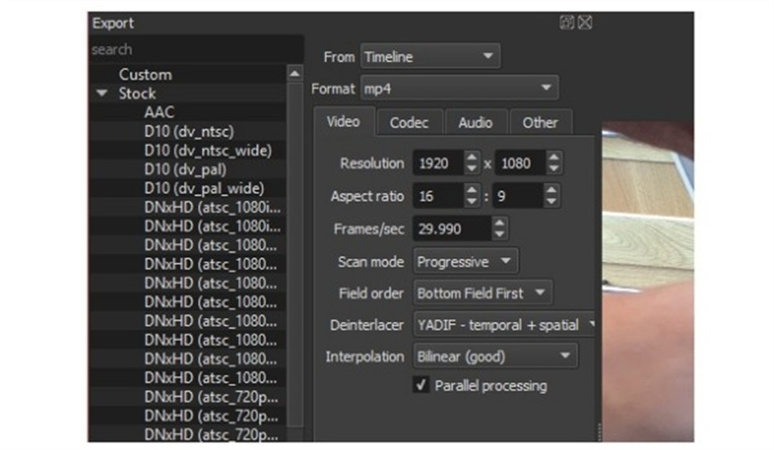This screenshot has width=774, height=450.
Task: Toggle the Parallel processing checkbox
Action: coord(422,385)
